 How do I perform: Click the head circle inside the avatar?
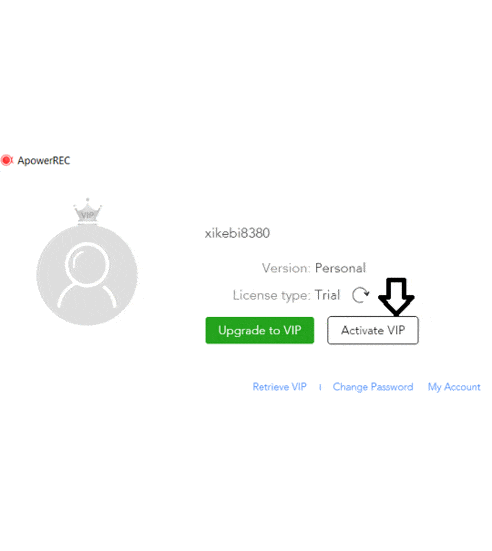[x=86, y=263]
